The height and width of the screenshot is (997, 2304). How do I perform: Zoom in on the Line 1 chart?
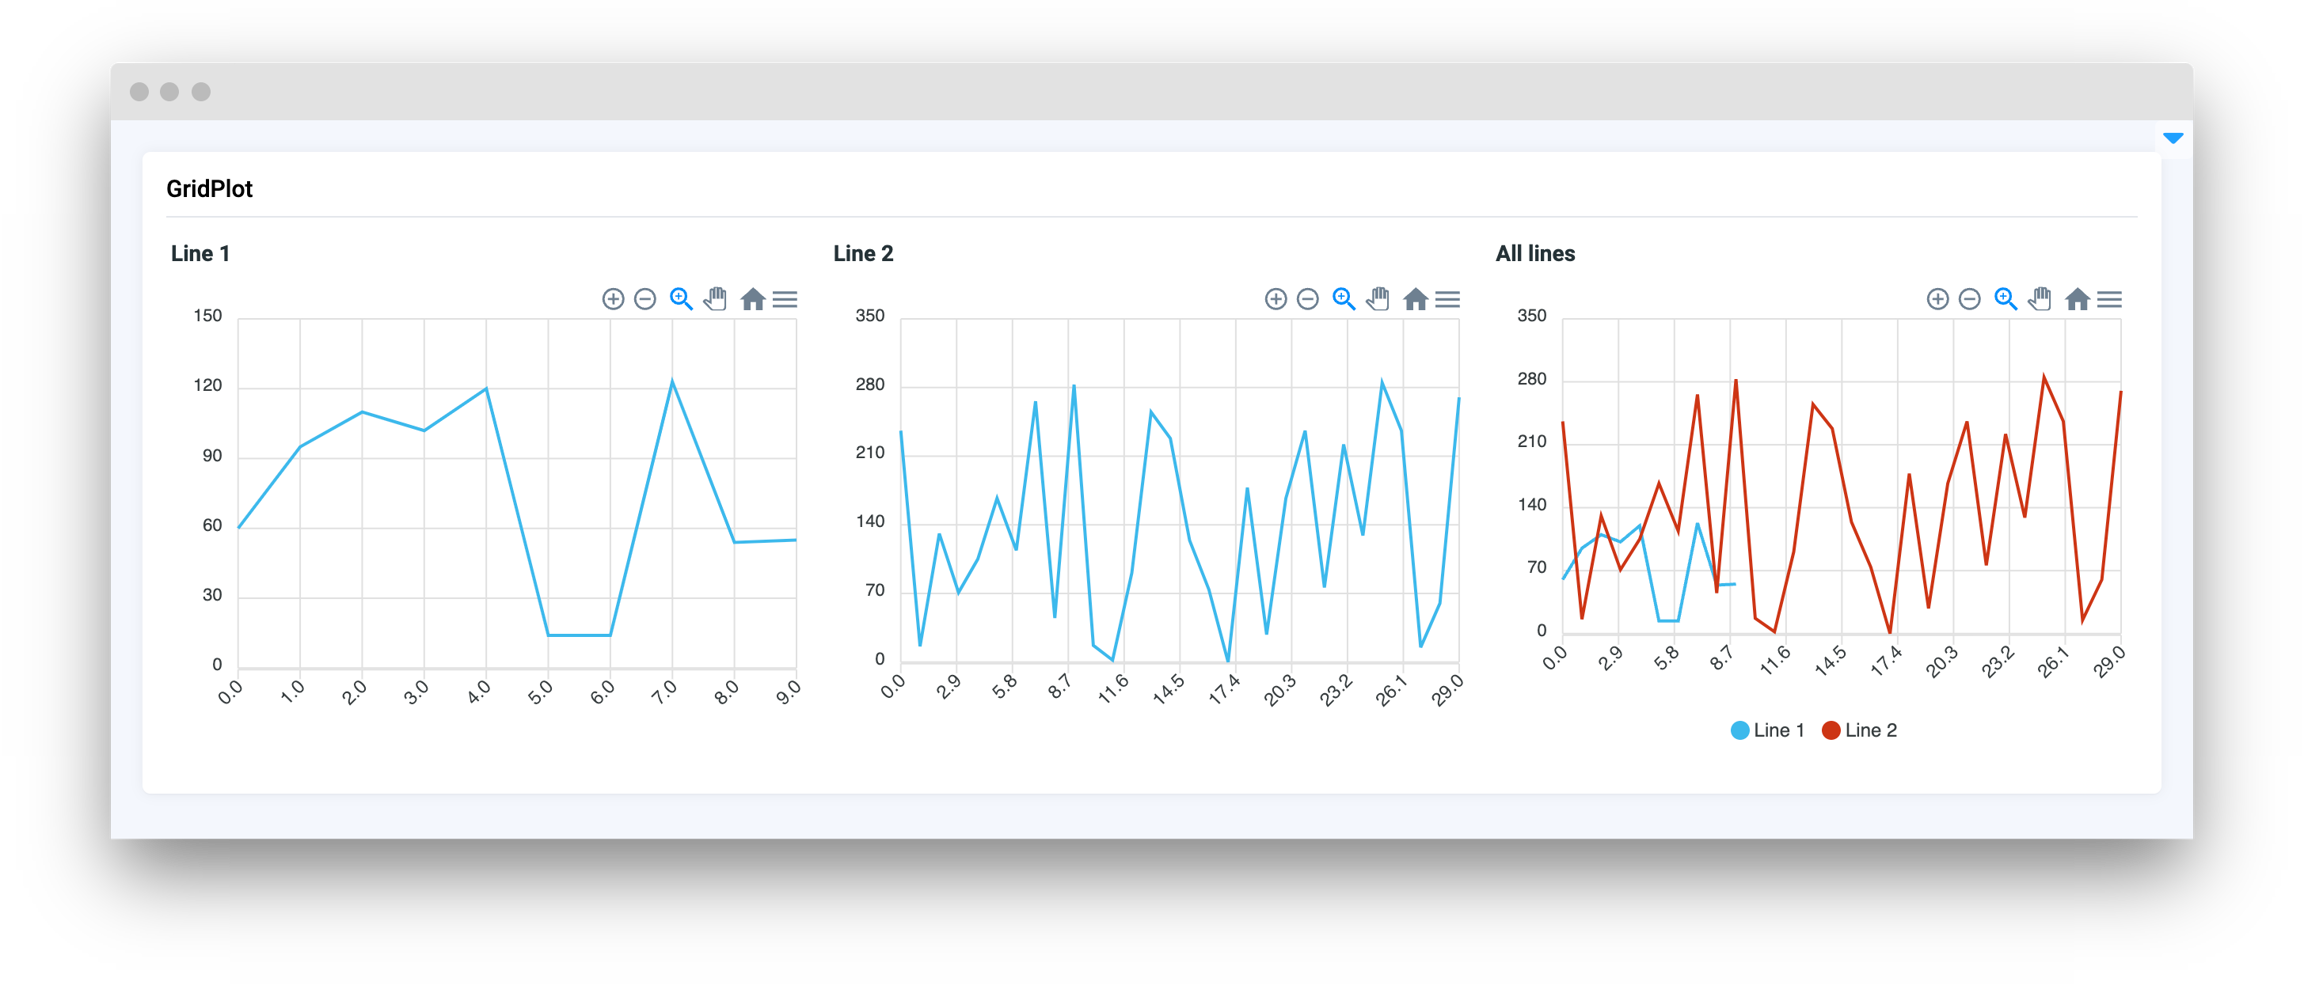tap(613, 299)
